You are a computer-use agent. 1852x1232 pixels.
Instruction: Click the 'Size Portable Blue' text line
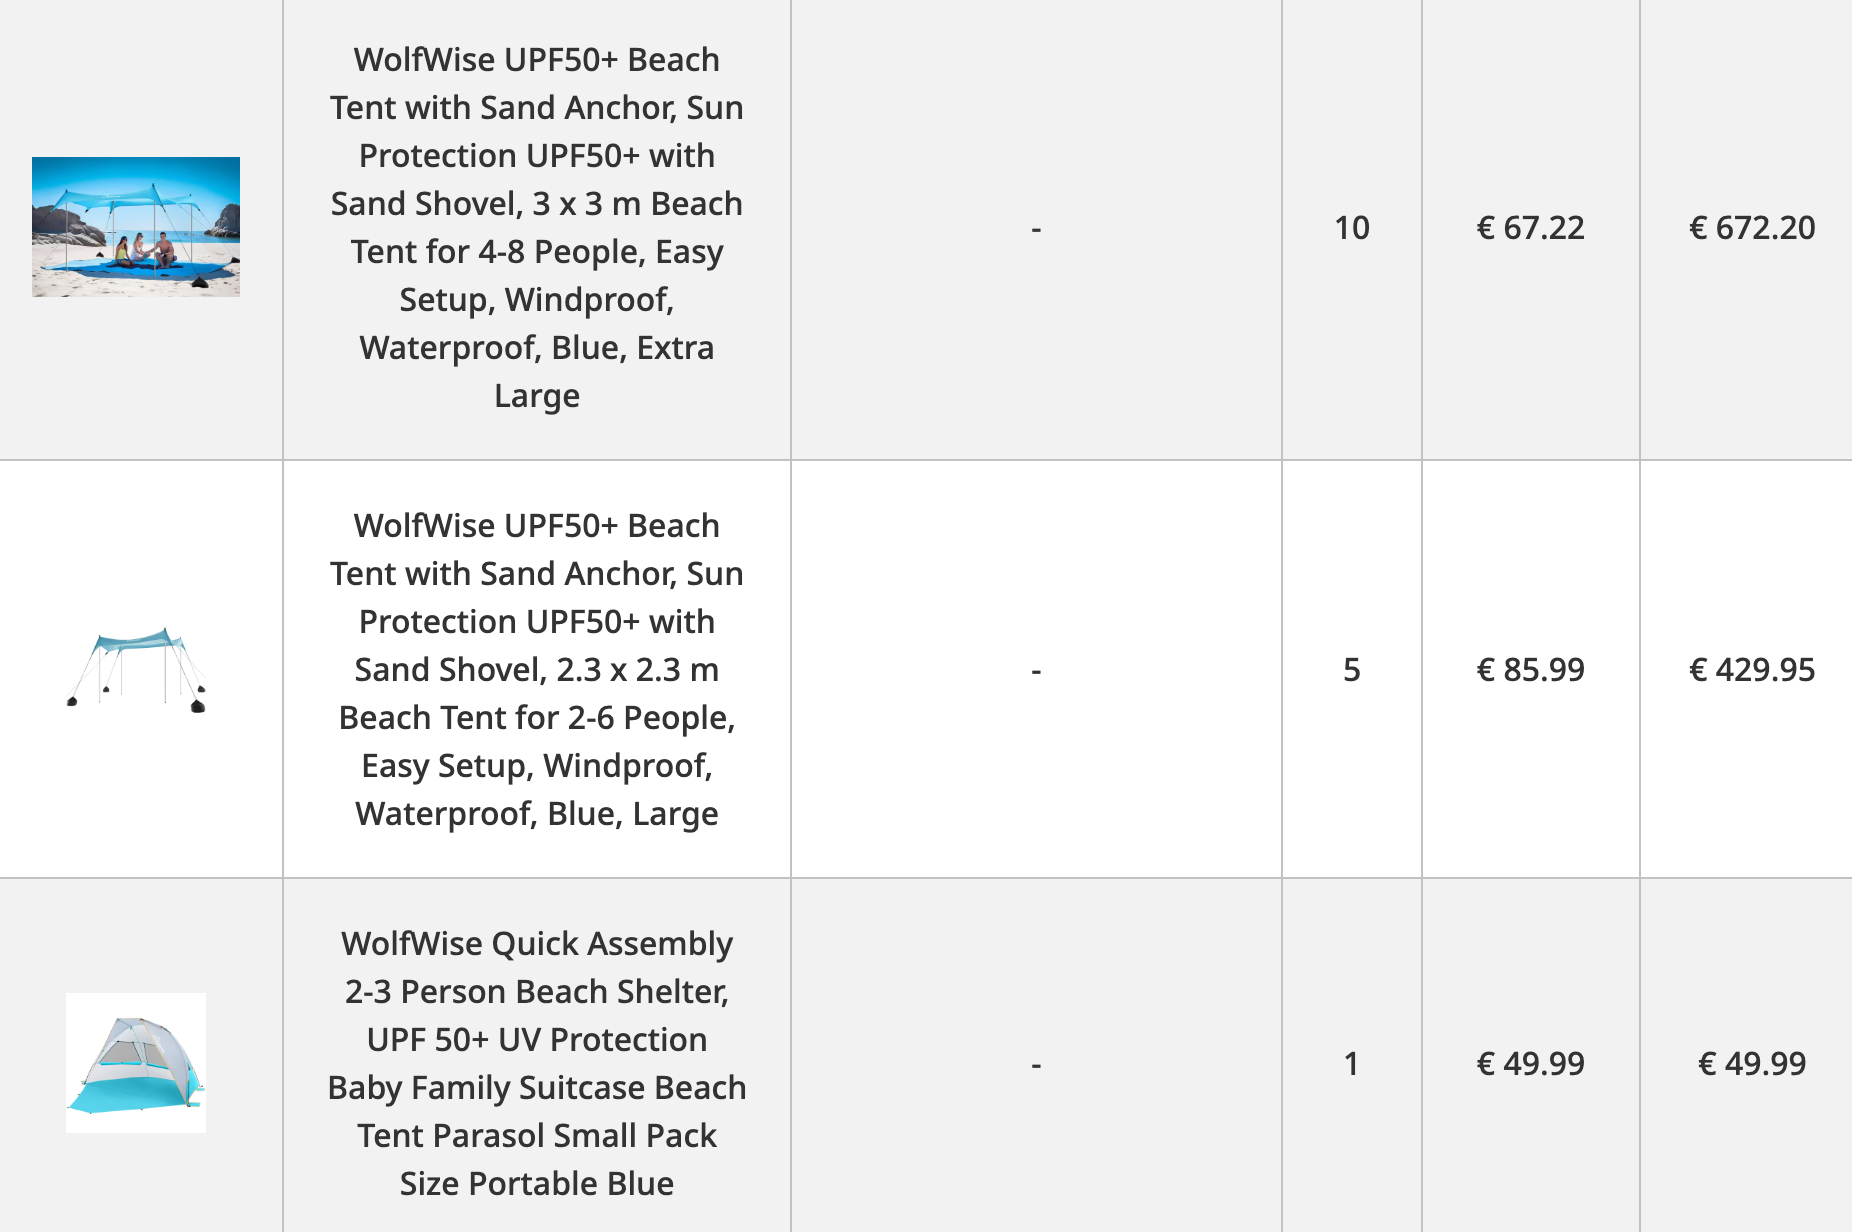[537, 1184]
